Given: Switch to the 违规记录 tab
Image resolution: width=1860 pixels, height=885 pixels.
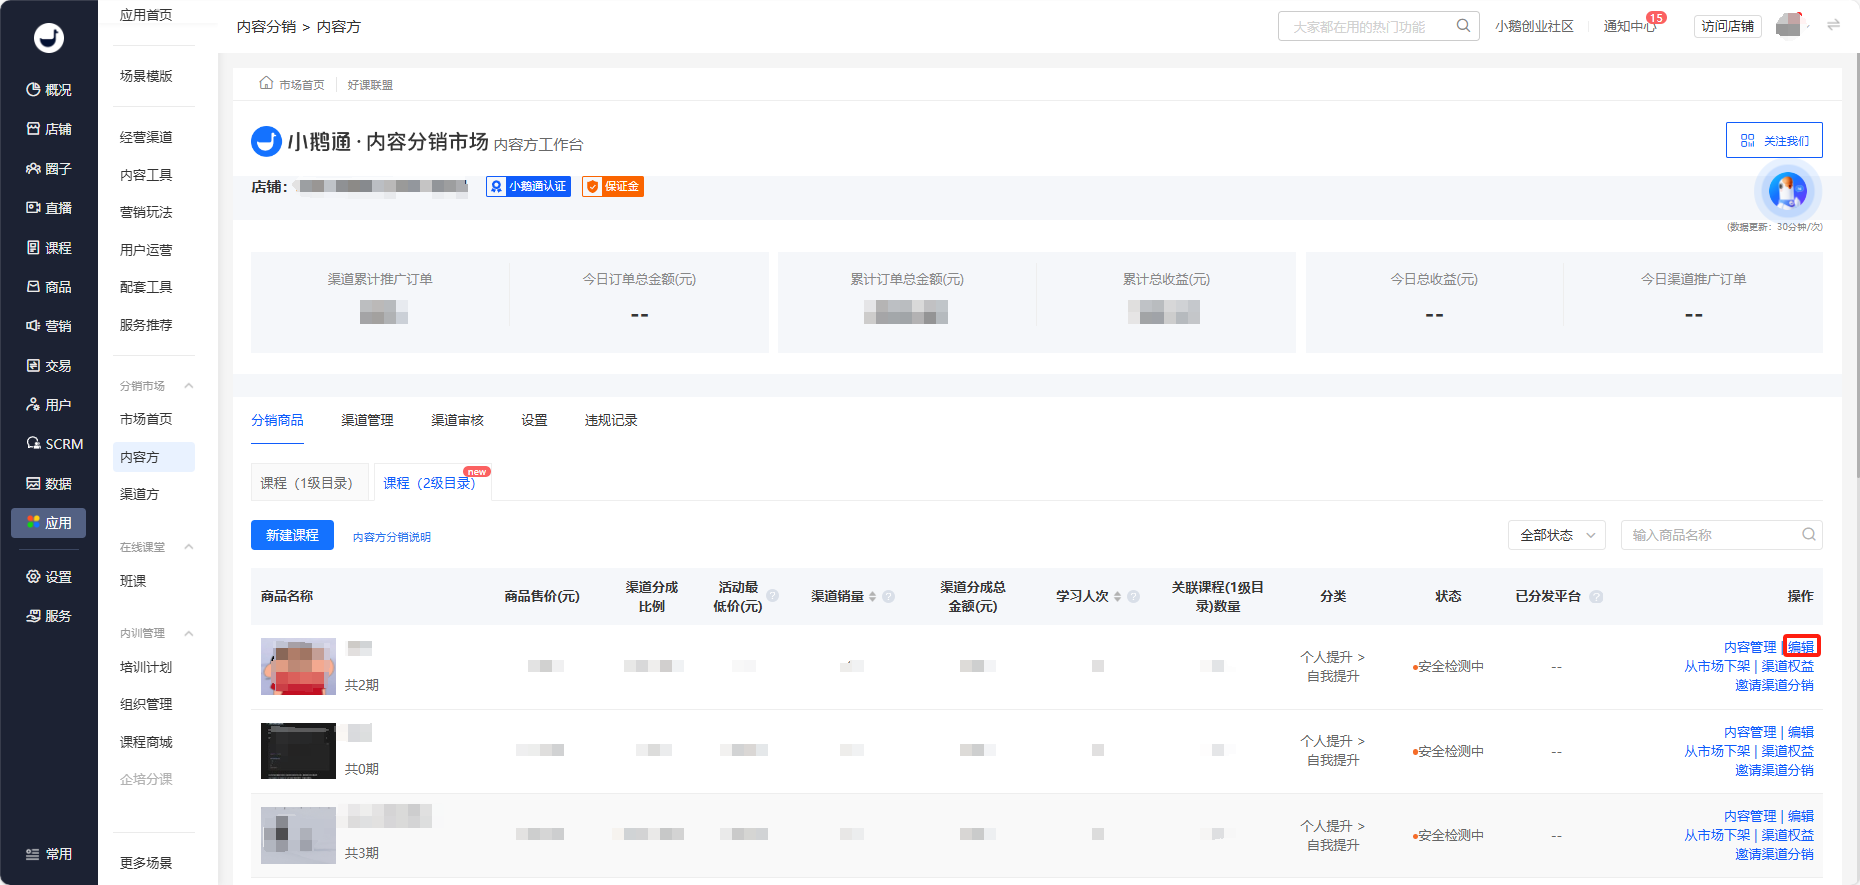Looking at the screenshot, I should tap(611, 420).
